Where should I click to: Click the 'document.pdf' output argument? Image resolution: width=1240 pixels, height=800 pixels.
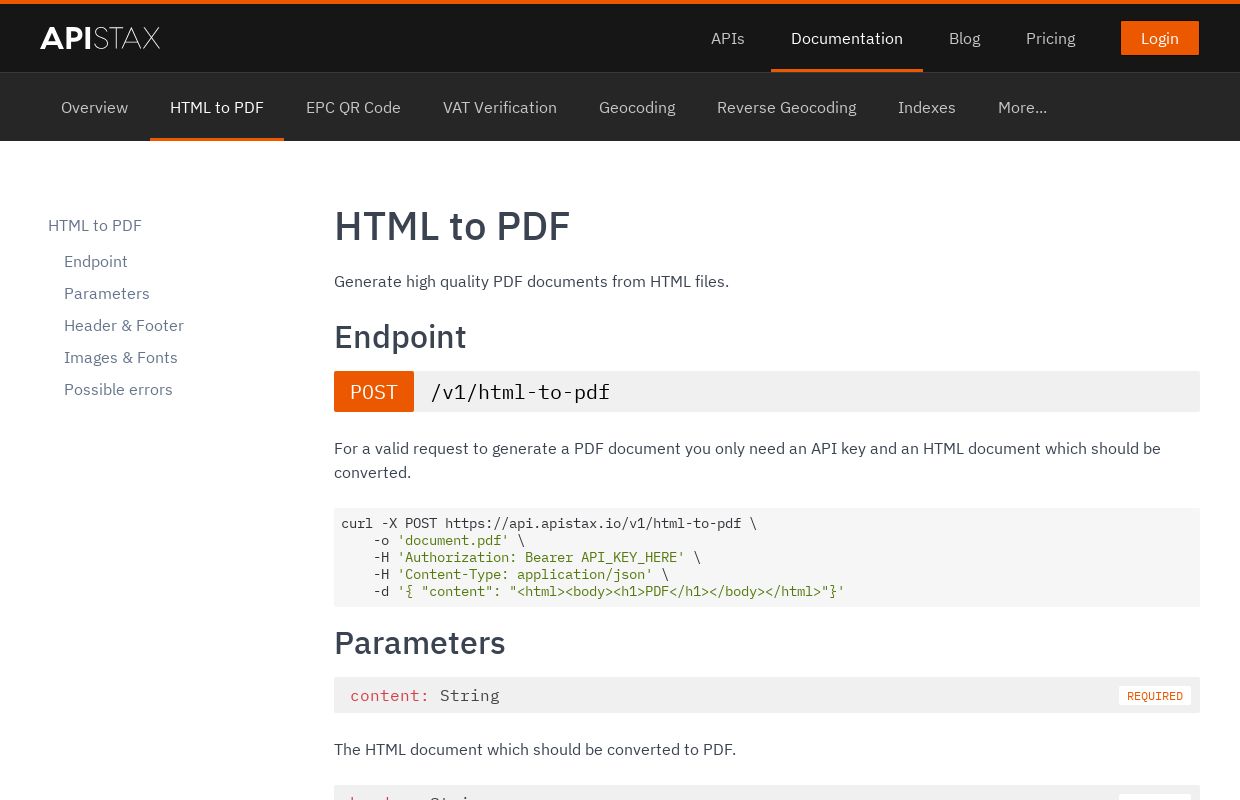coord(453,540)
